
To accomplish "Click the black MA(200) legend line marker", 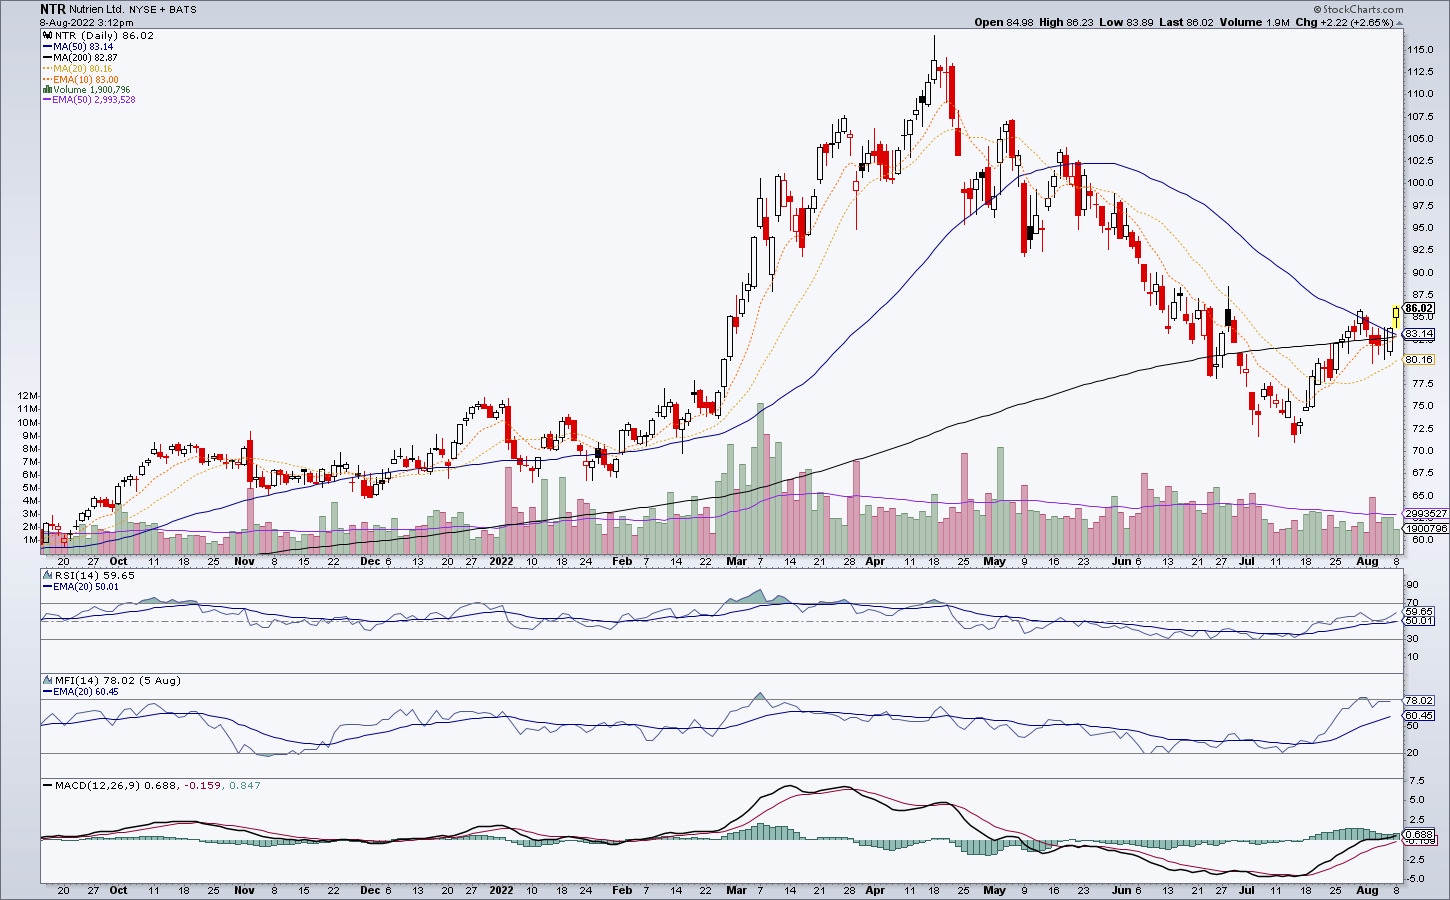I will tap(47, 58).
